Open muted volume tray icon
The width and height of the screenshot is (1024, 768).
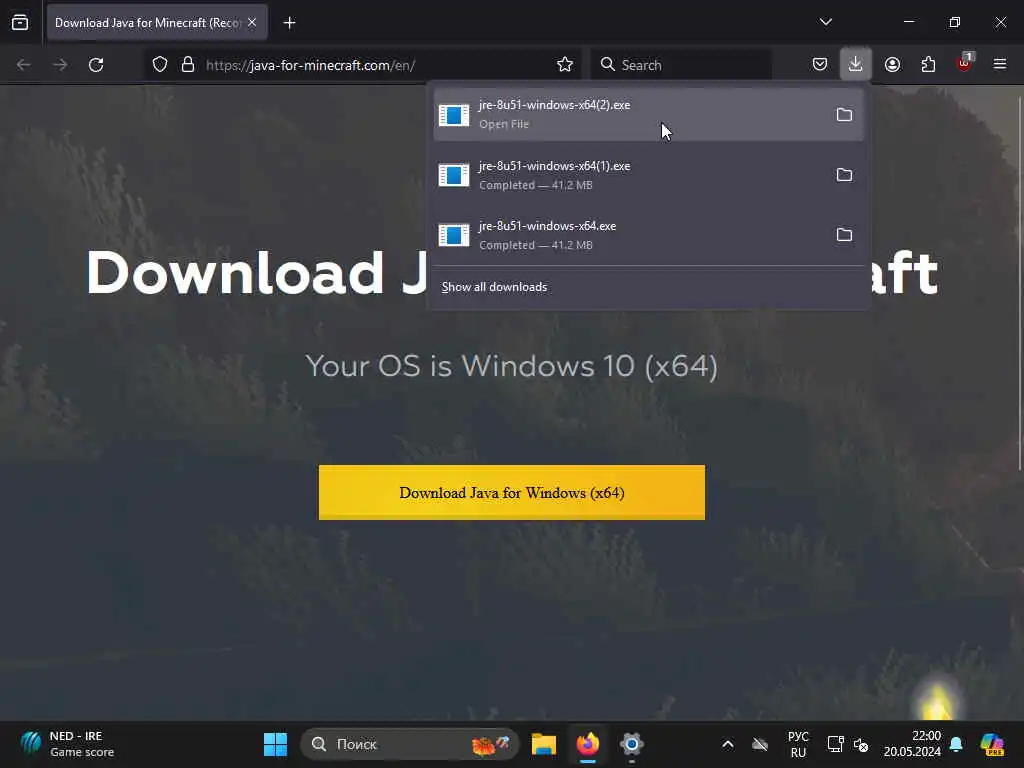861,744
